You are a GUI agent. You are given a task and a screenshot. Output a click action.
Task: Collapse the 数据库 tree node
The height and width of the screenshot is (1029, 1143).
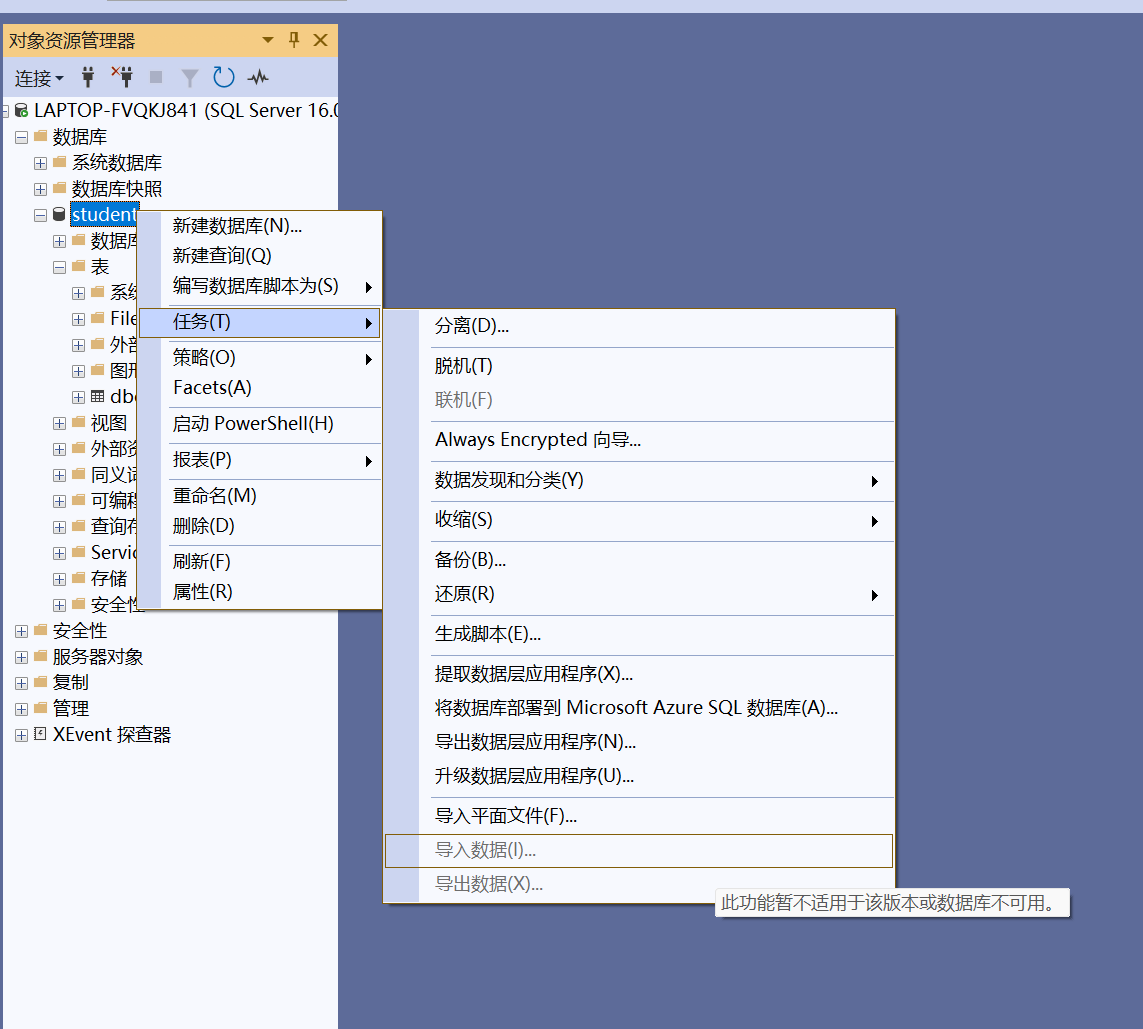(22, 136)
